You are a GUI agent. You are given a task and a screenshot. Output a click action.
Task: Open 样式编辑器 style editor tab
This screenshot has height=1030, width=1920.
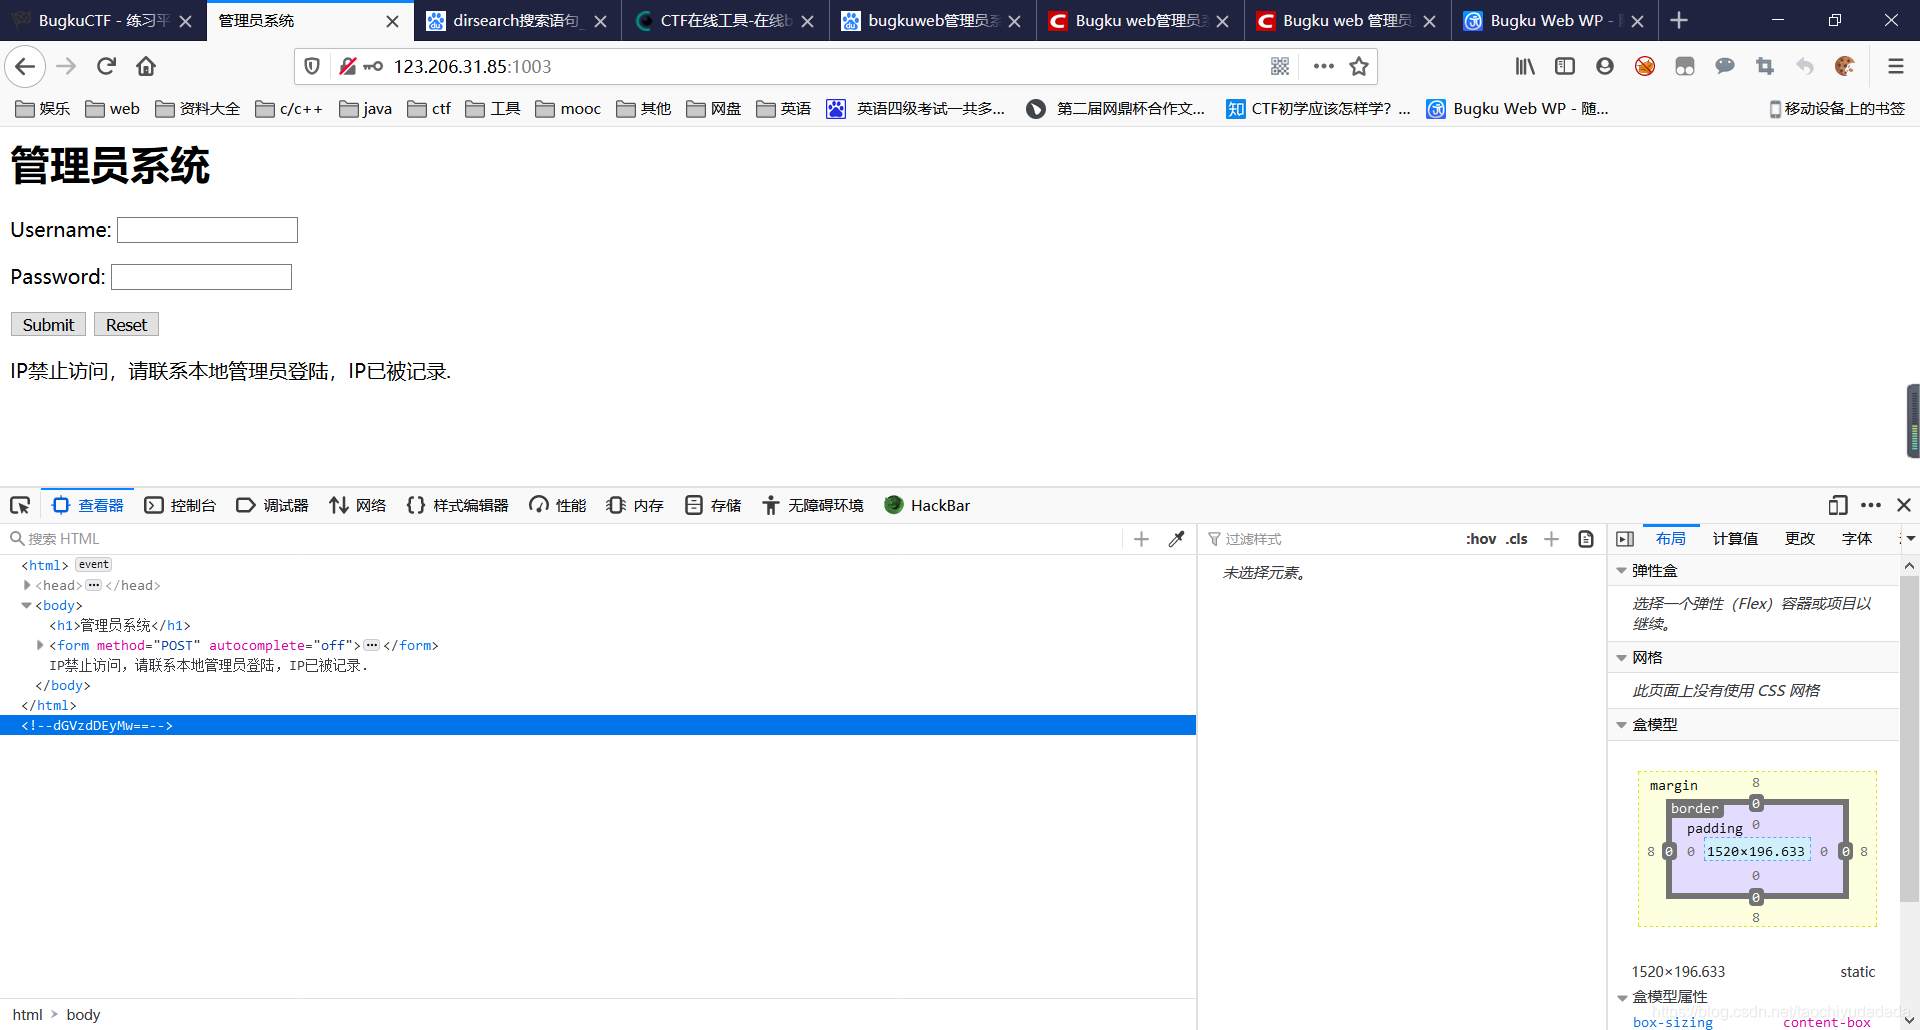click(458, 505)
